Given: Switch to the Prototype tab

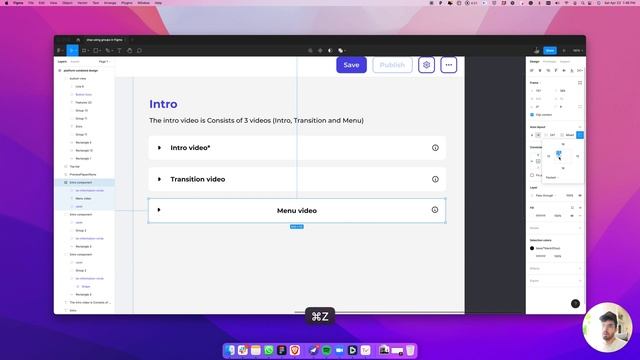Looking at the screenshot, I should click(x=549, y=62).
